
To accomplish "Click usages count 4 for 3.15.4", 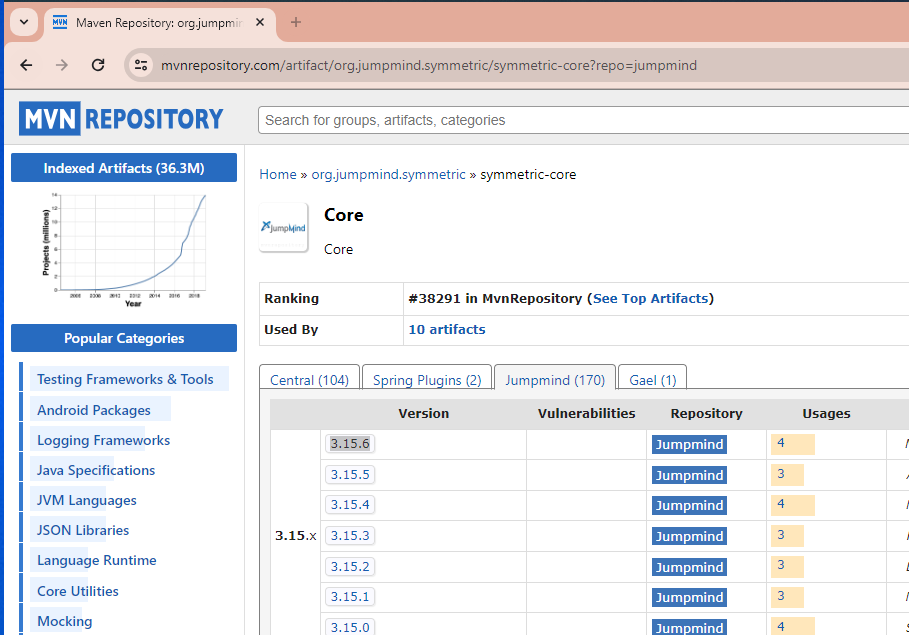I will pyautogui.click(x=781, y=504).
